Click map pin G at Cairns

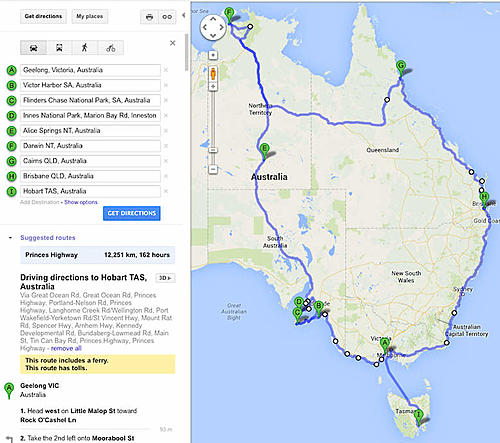click(401, 68)
